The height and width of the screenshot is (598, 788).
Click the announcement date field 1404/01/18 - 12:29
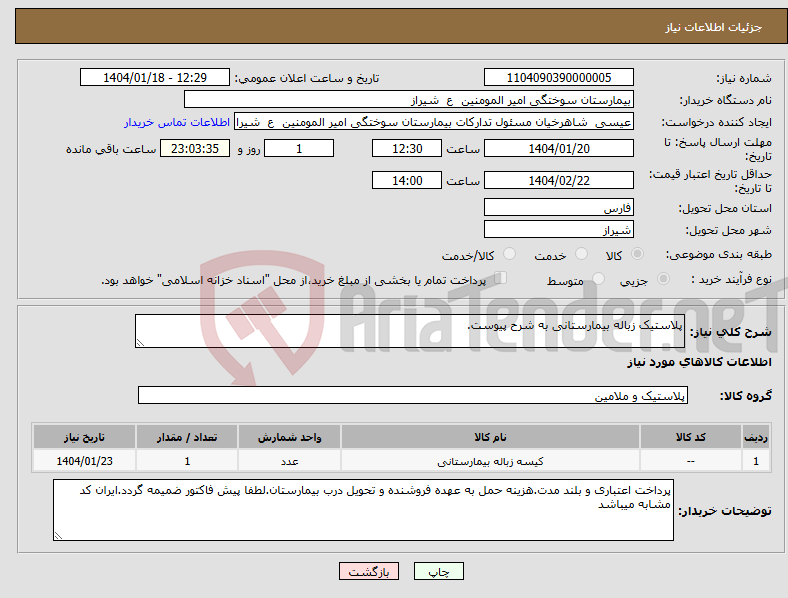pyautogui.click(x=155, y=77)
